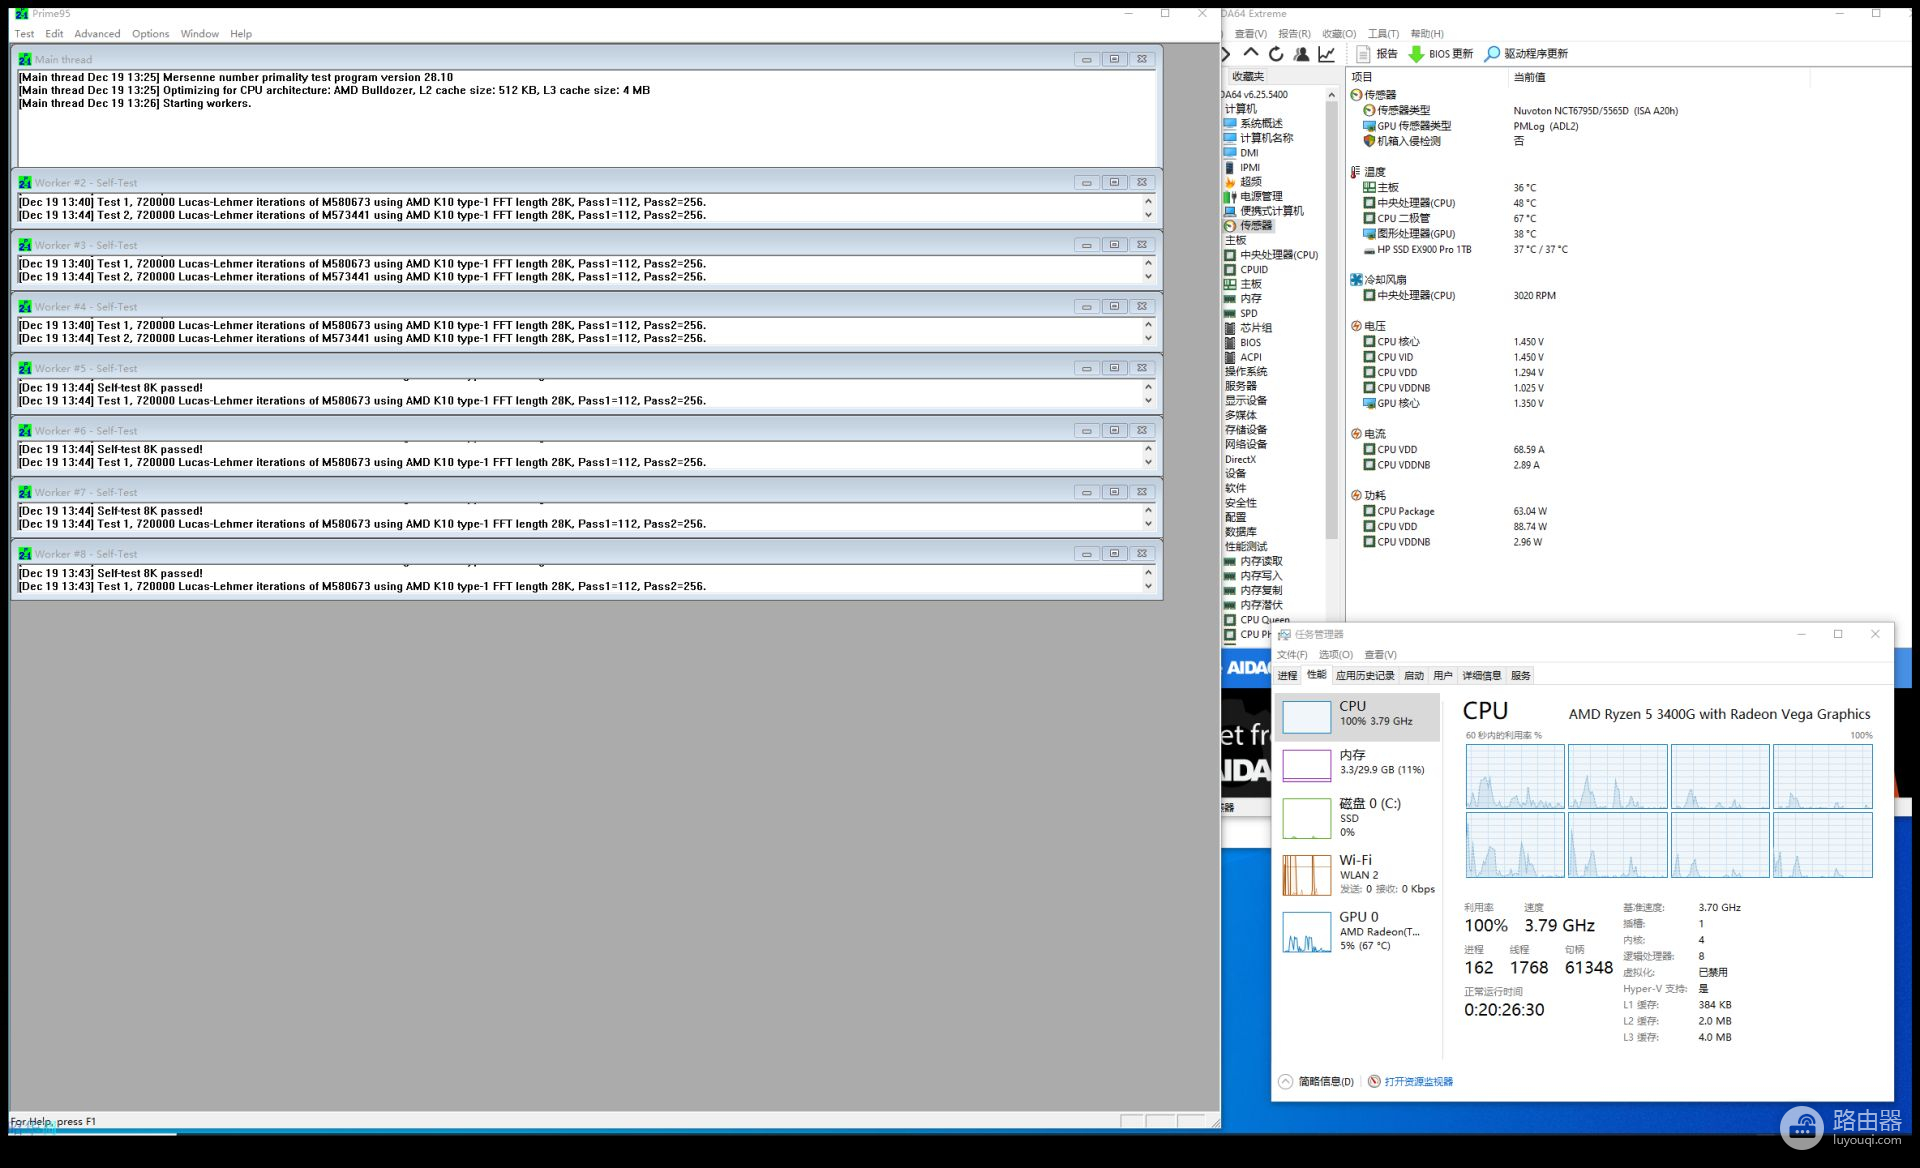1920x1168 pixels.
Task: Open 工具(T) menu in AIDA64
Action: [1383, 34]
